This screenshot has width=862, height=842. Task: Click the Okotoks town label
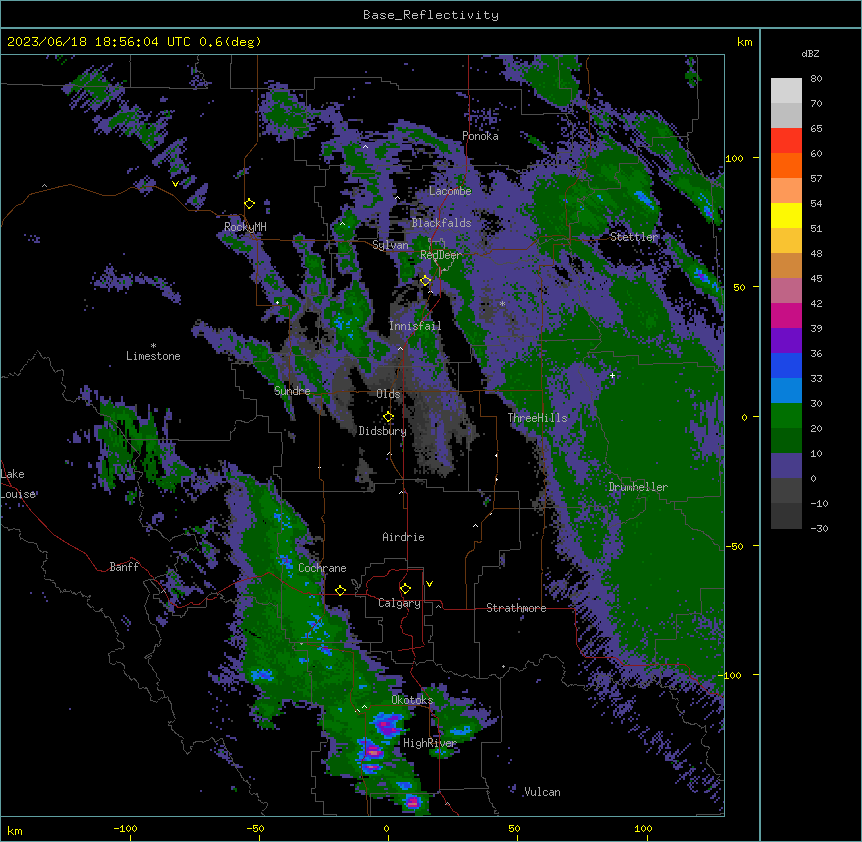pos(412,700)
